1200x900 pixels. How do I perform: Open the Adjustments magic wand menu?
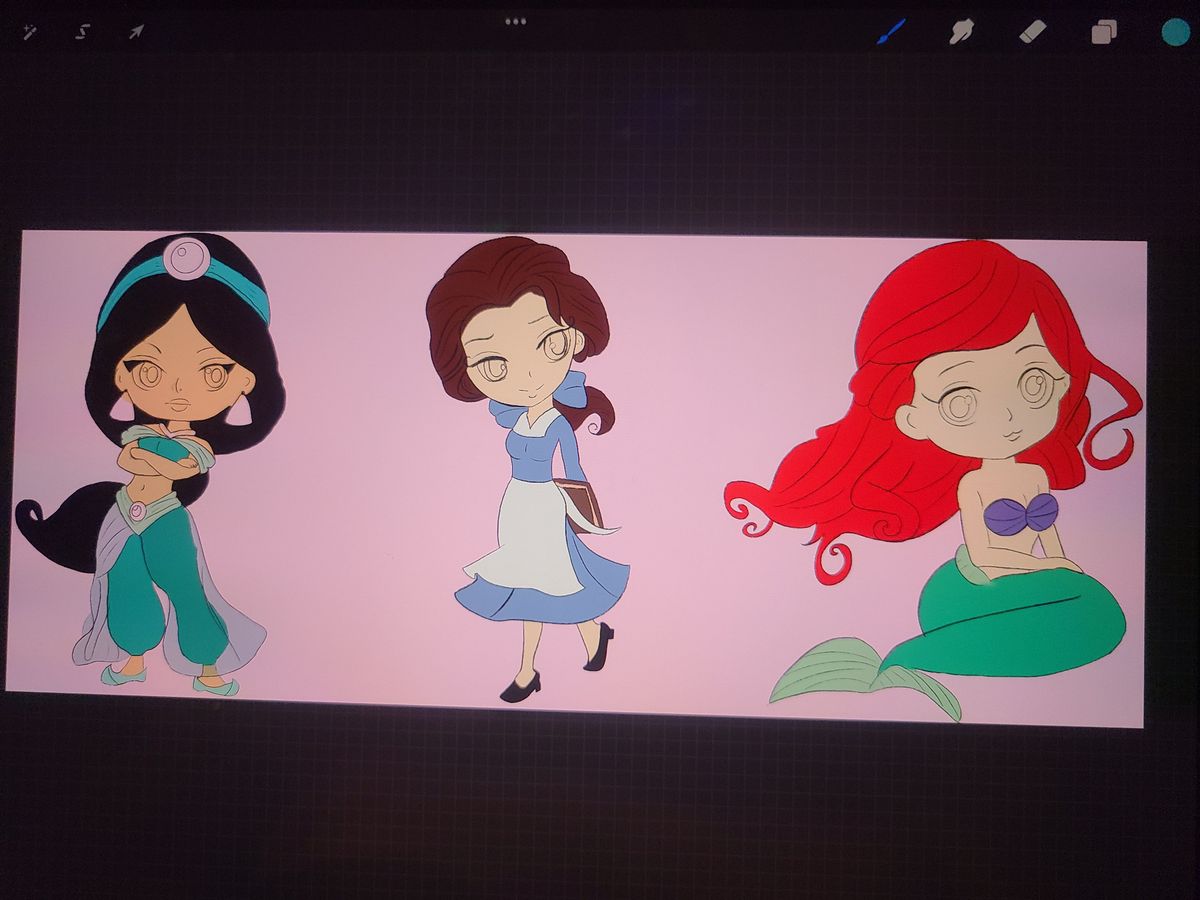pyautogui.click(x=28, y=31)
